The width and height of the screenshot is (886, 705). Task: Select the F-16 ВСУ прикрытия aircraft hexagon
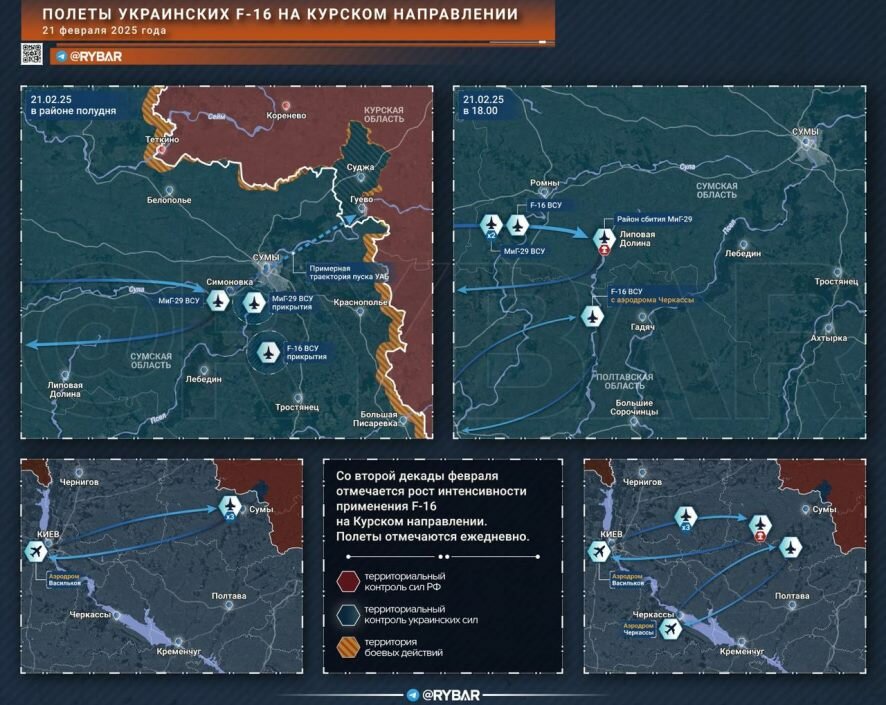tap(268, 352)
